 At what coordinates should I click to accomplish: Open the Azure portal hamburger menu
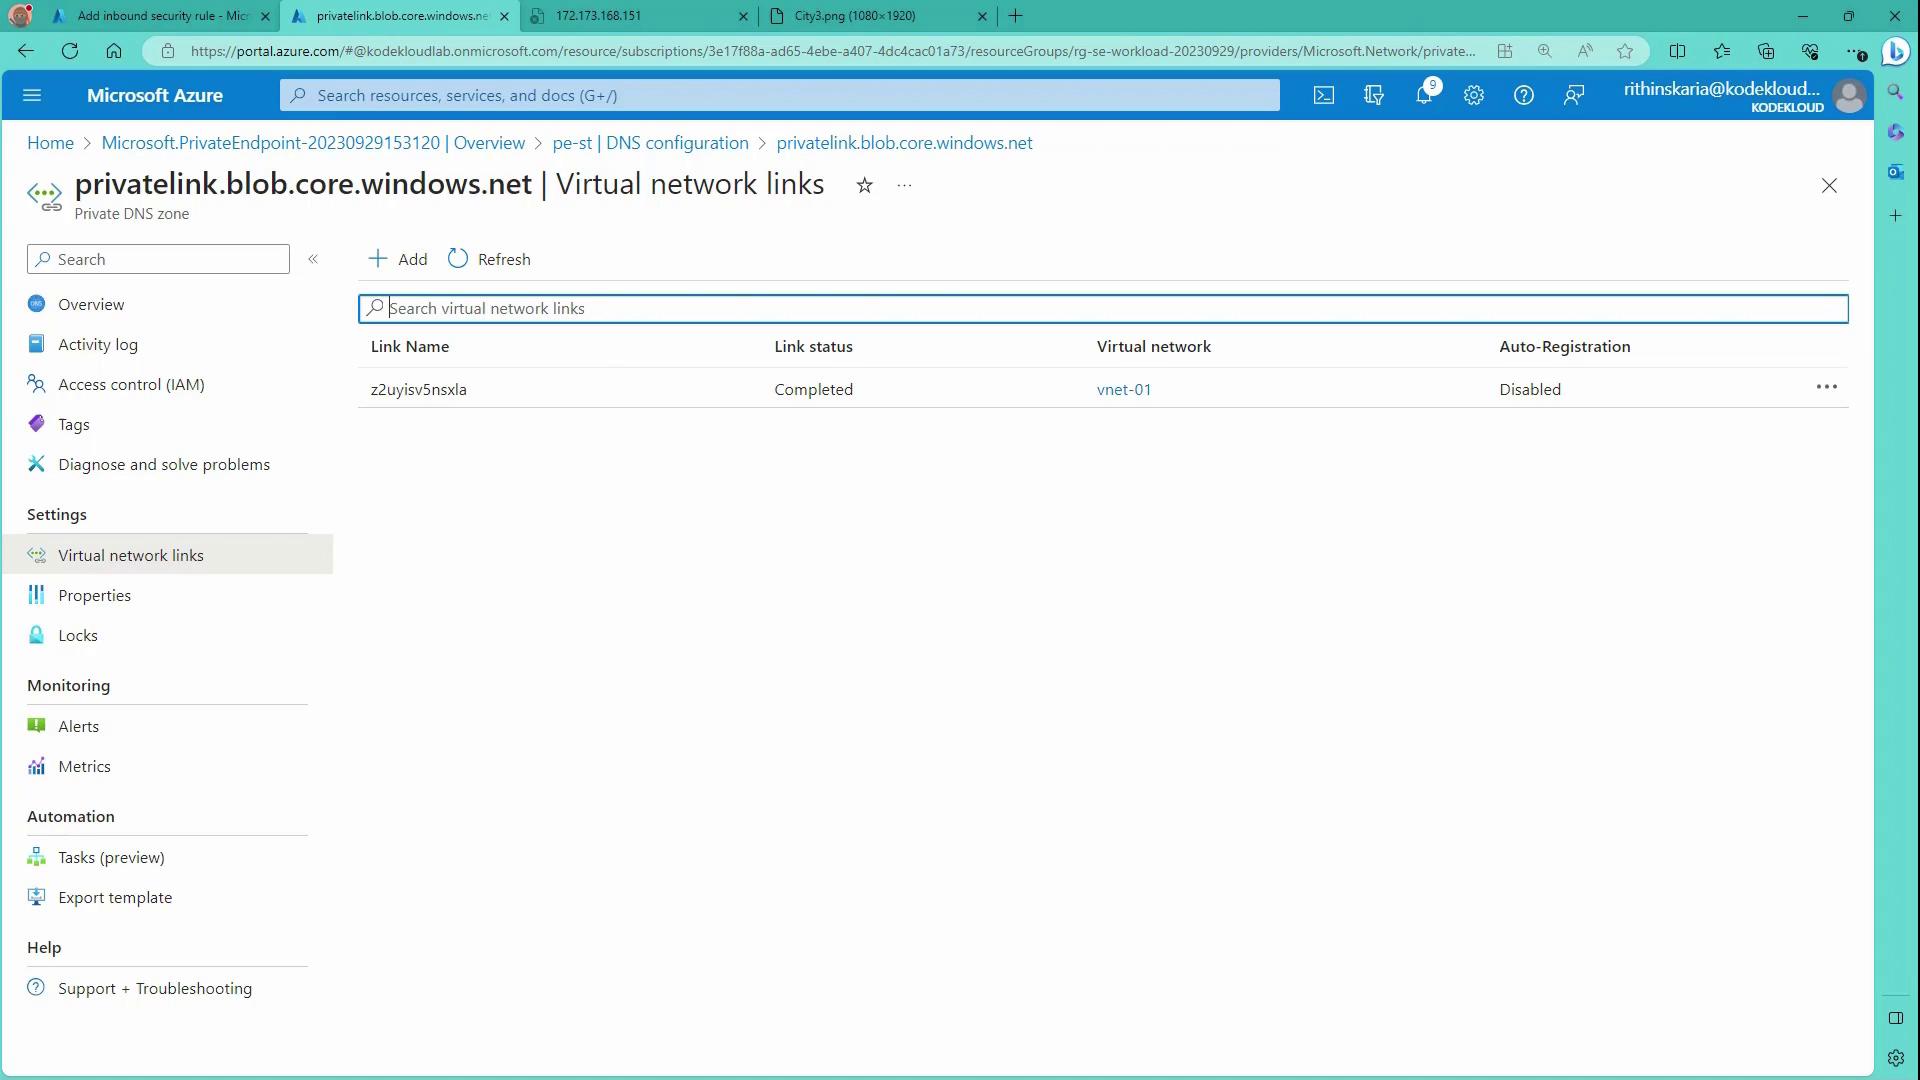[32, 96]
